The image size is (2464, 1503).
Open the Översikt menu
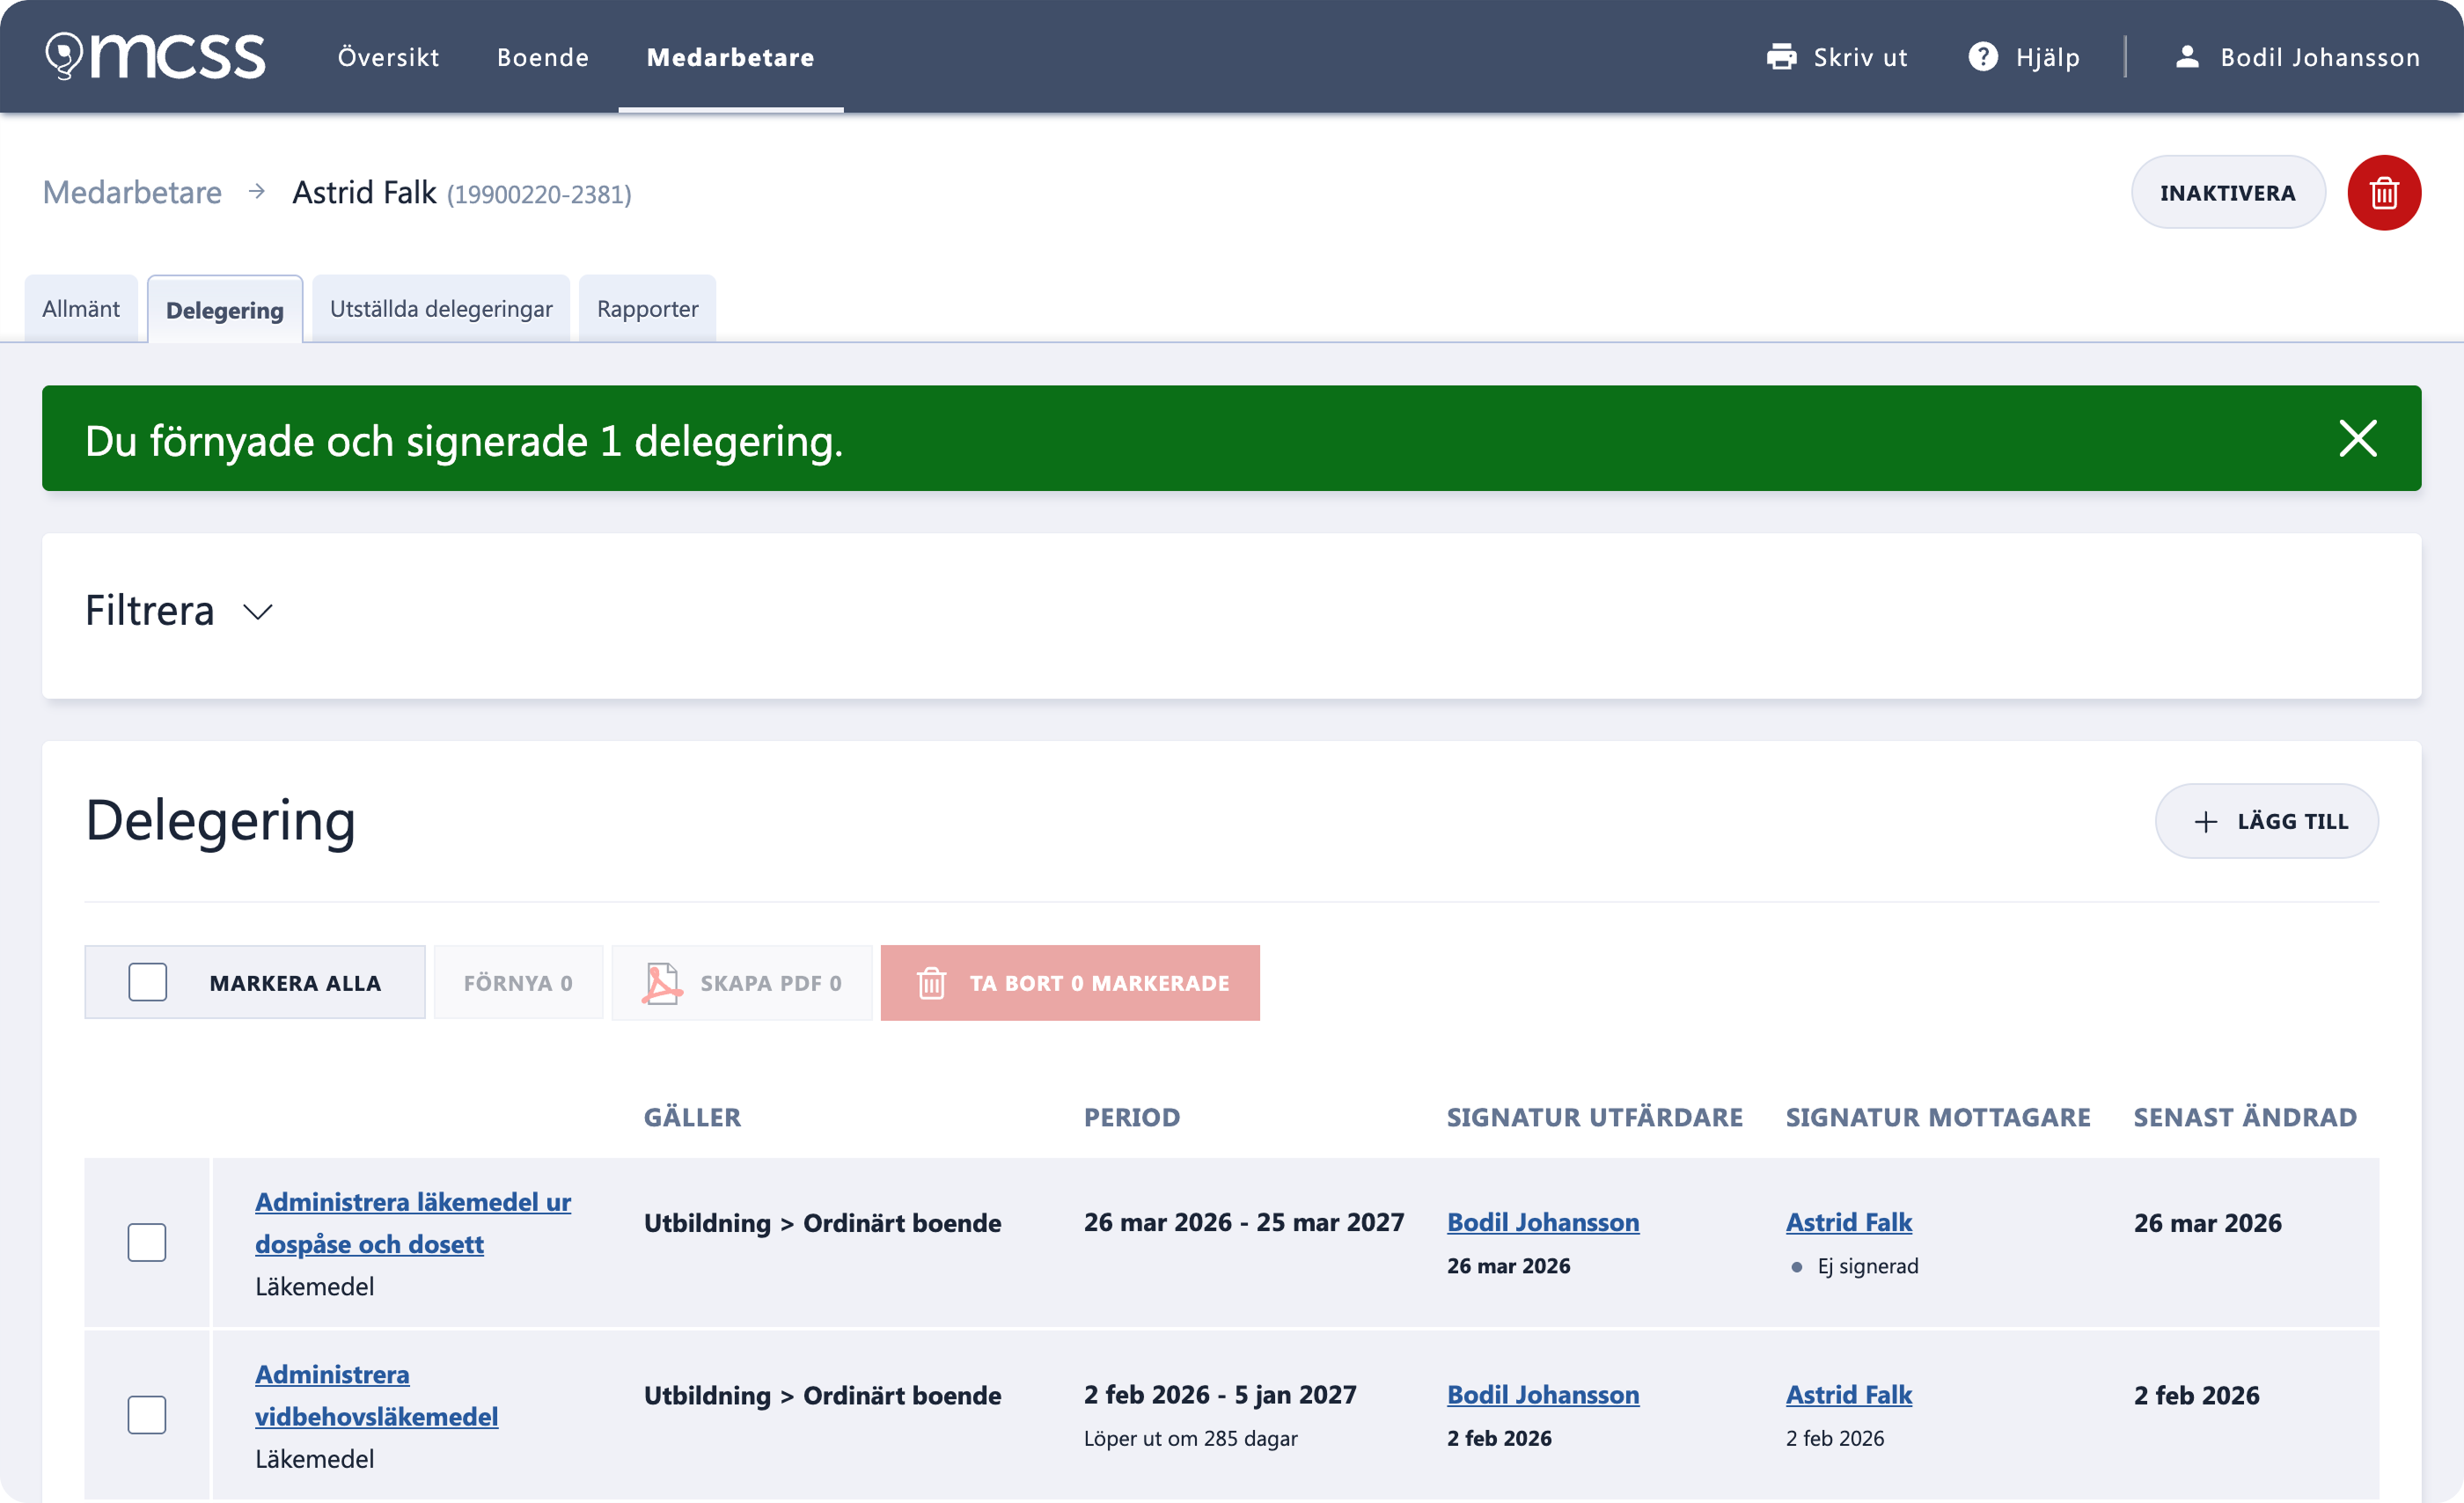[x=388, y=57]
